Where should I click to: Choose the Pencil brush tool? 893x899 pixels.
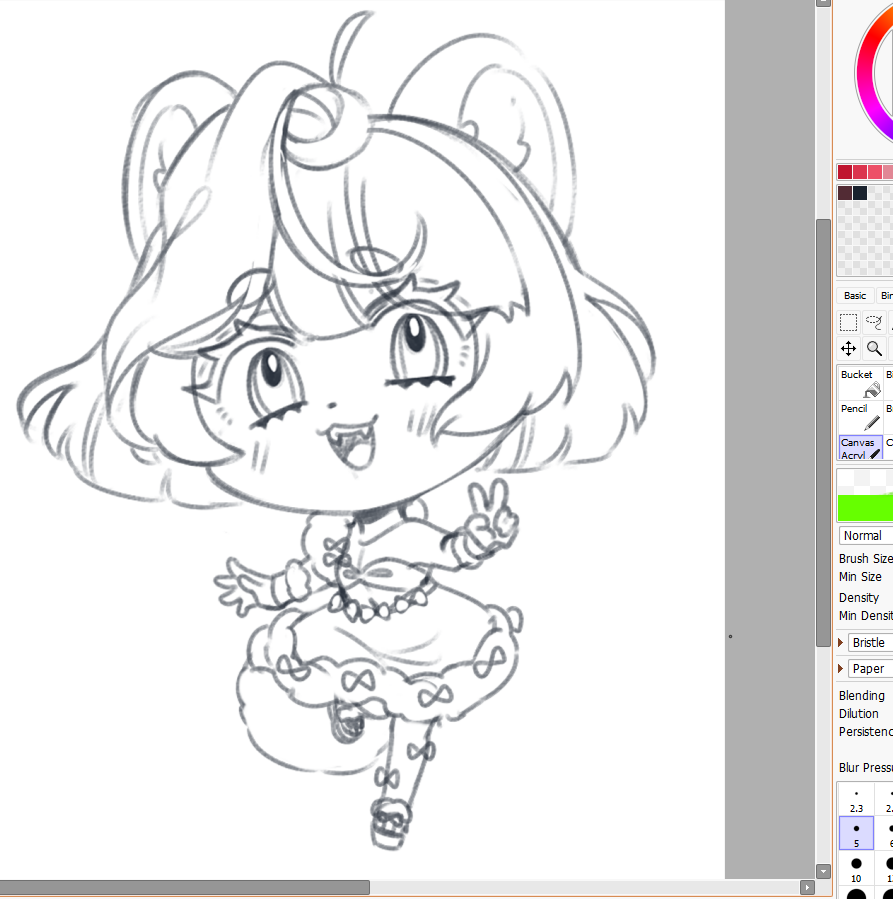click(x=860, y=417)
